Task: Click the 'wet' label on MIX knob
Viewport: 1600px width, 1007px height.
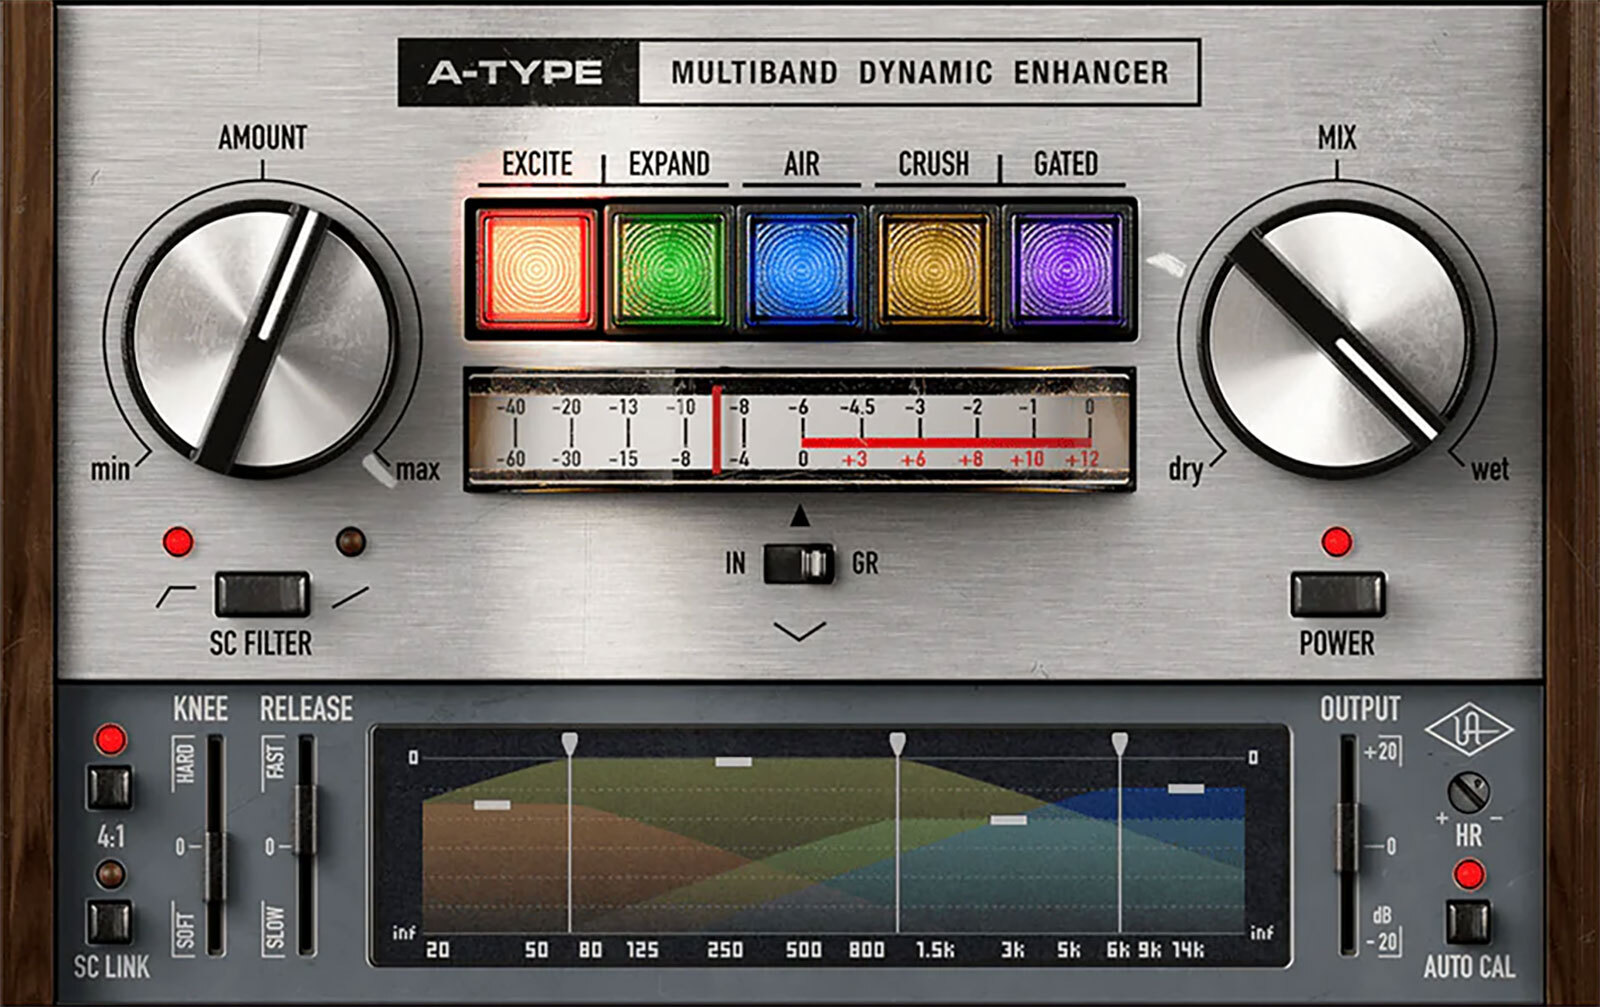Action: (1489, 468)
